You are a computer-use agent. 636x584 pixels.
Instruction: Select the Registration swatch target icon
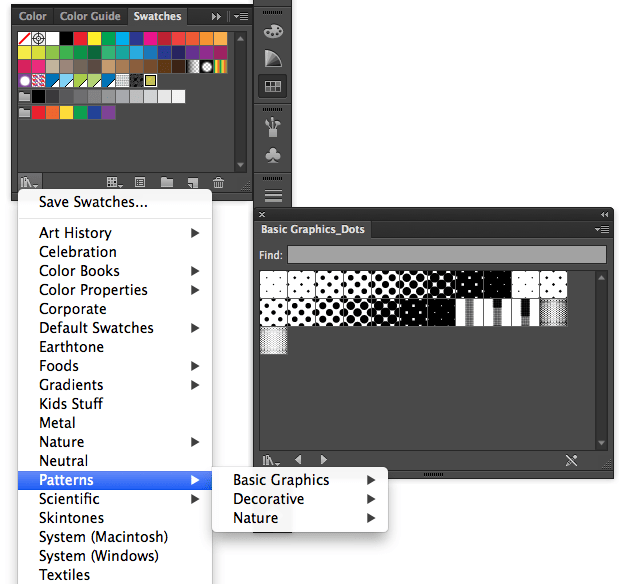(x=39, y=39)
